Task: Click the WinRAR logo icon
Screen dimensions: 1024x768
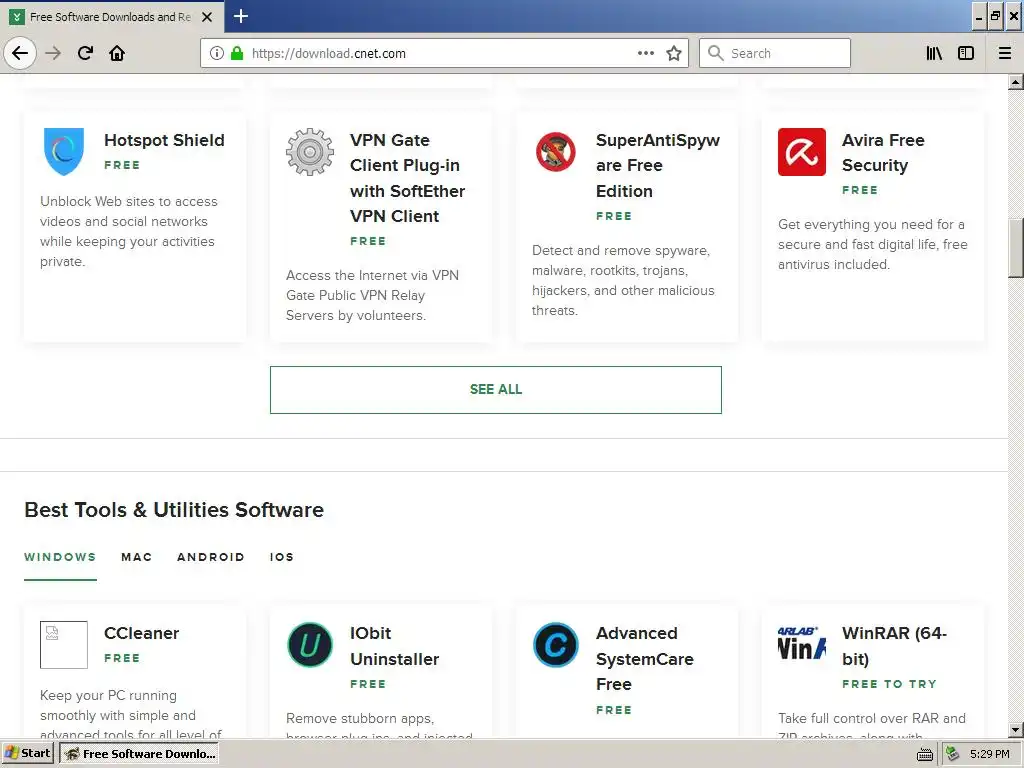Action: tap(802, 645)
